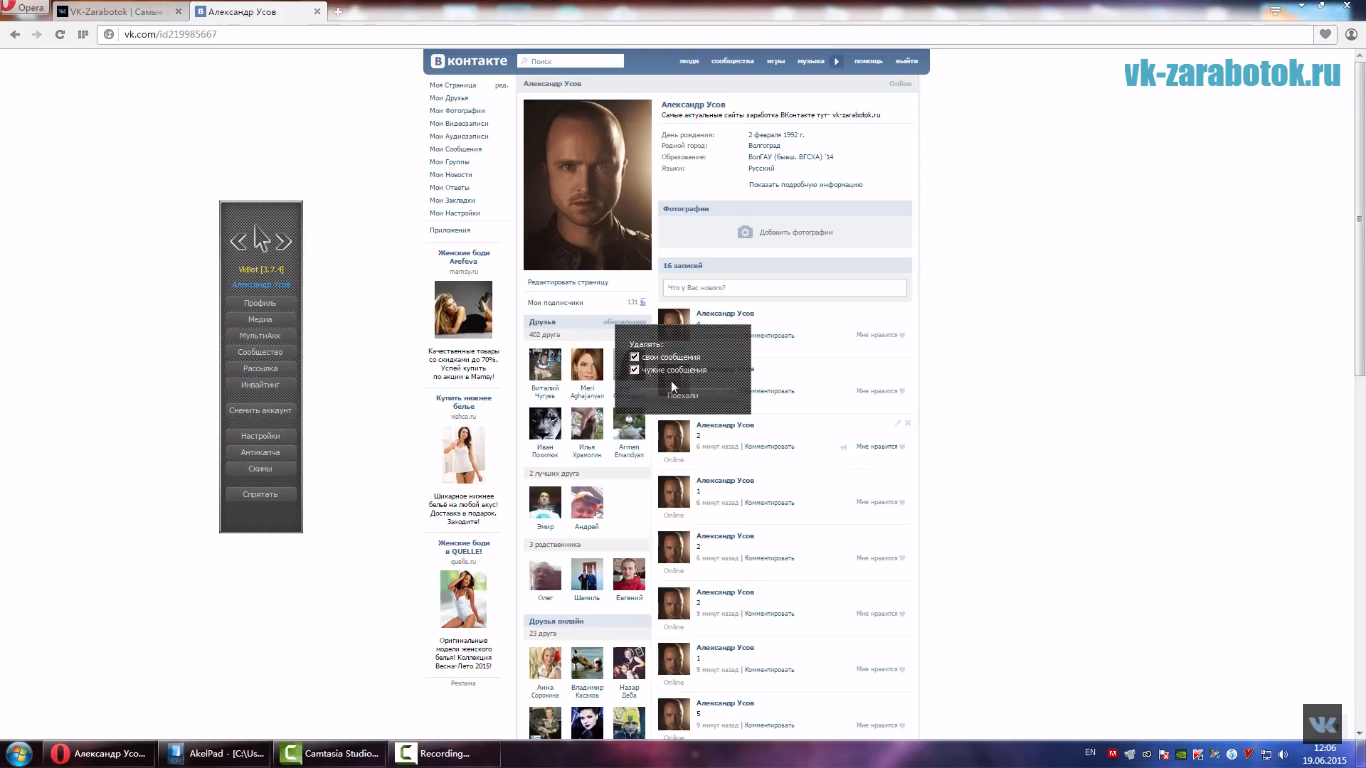
Task: Click the VK search field 'Поиск'
Action: (x=570, y=61)
